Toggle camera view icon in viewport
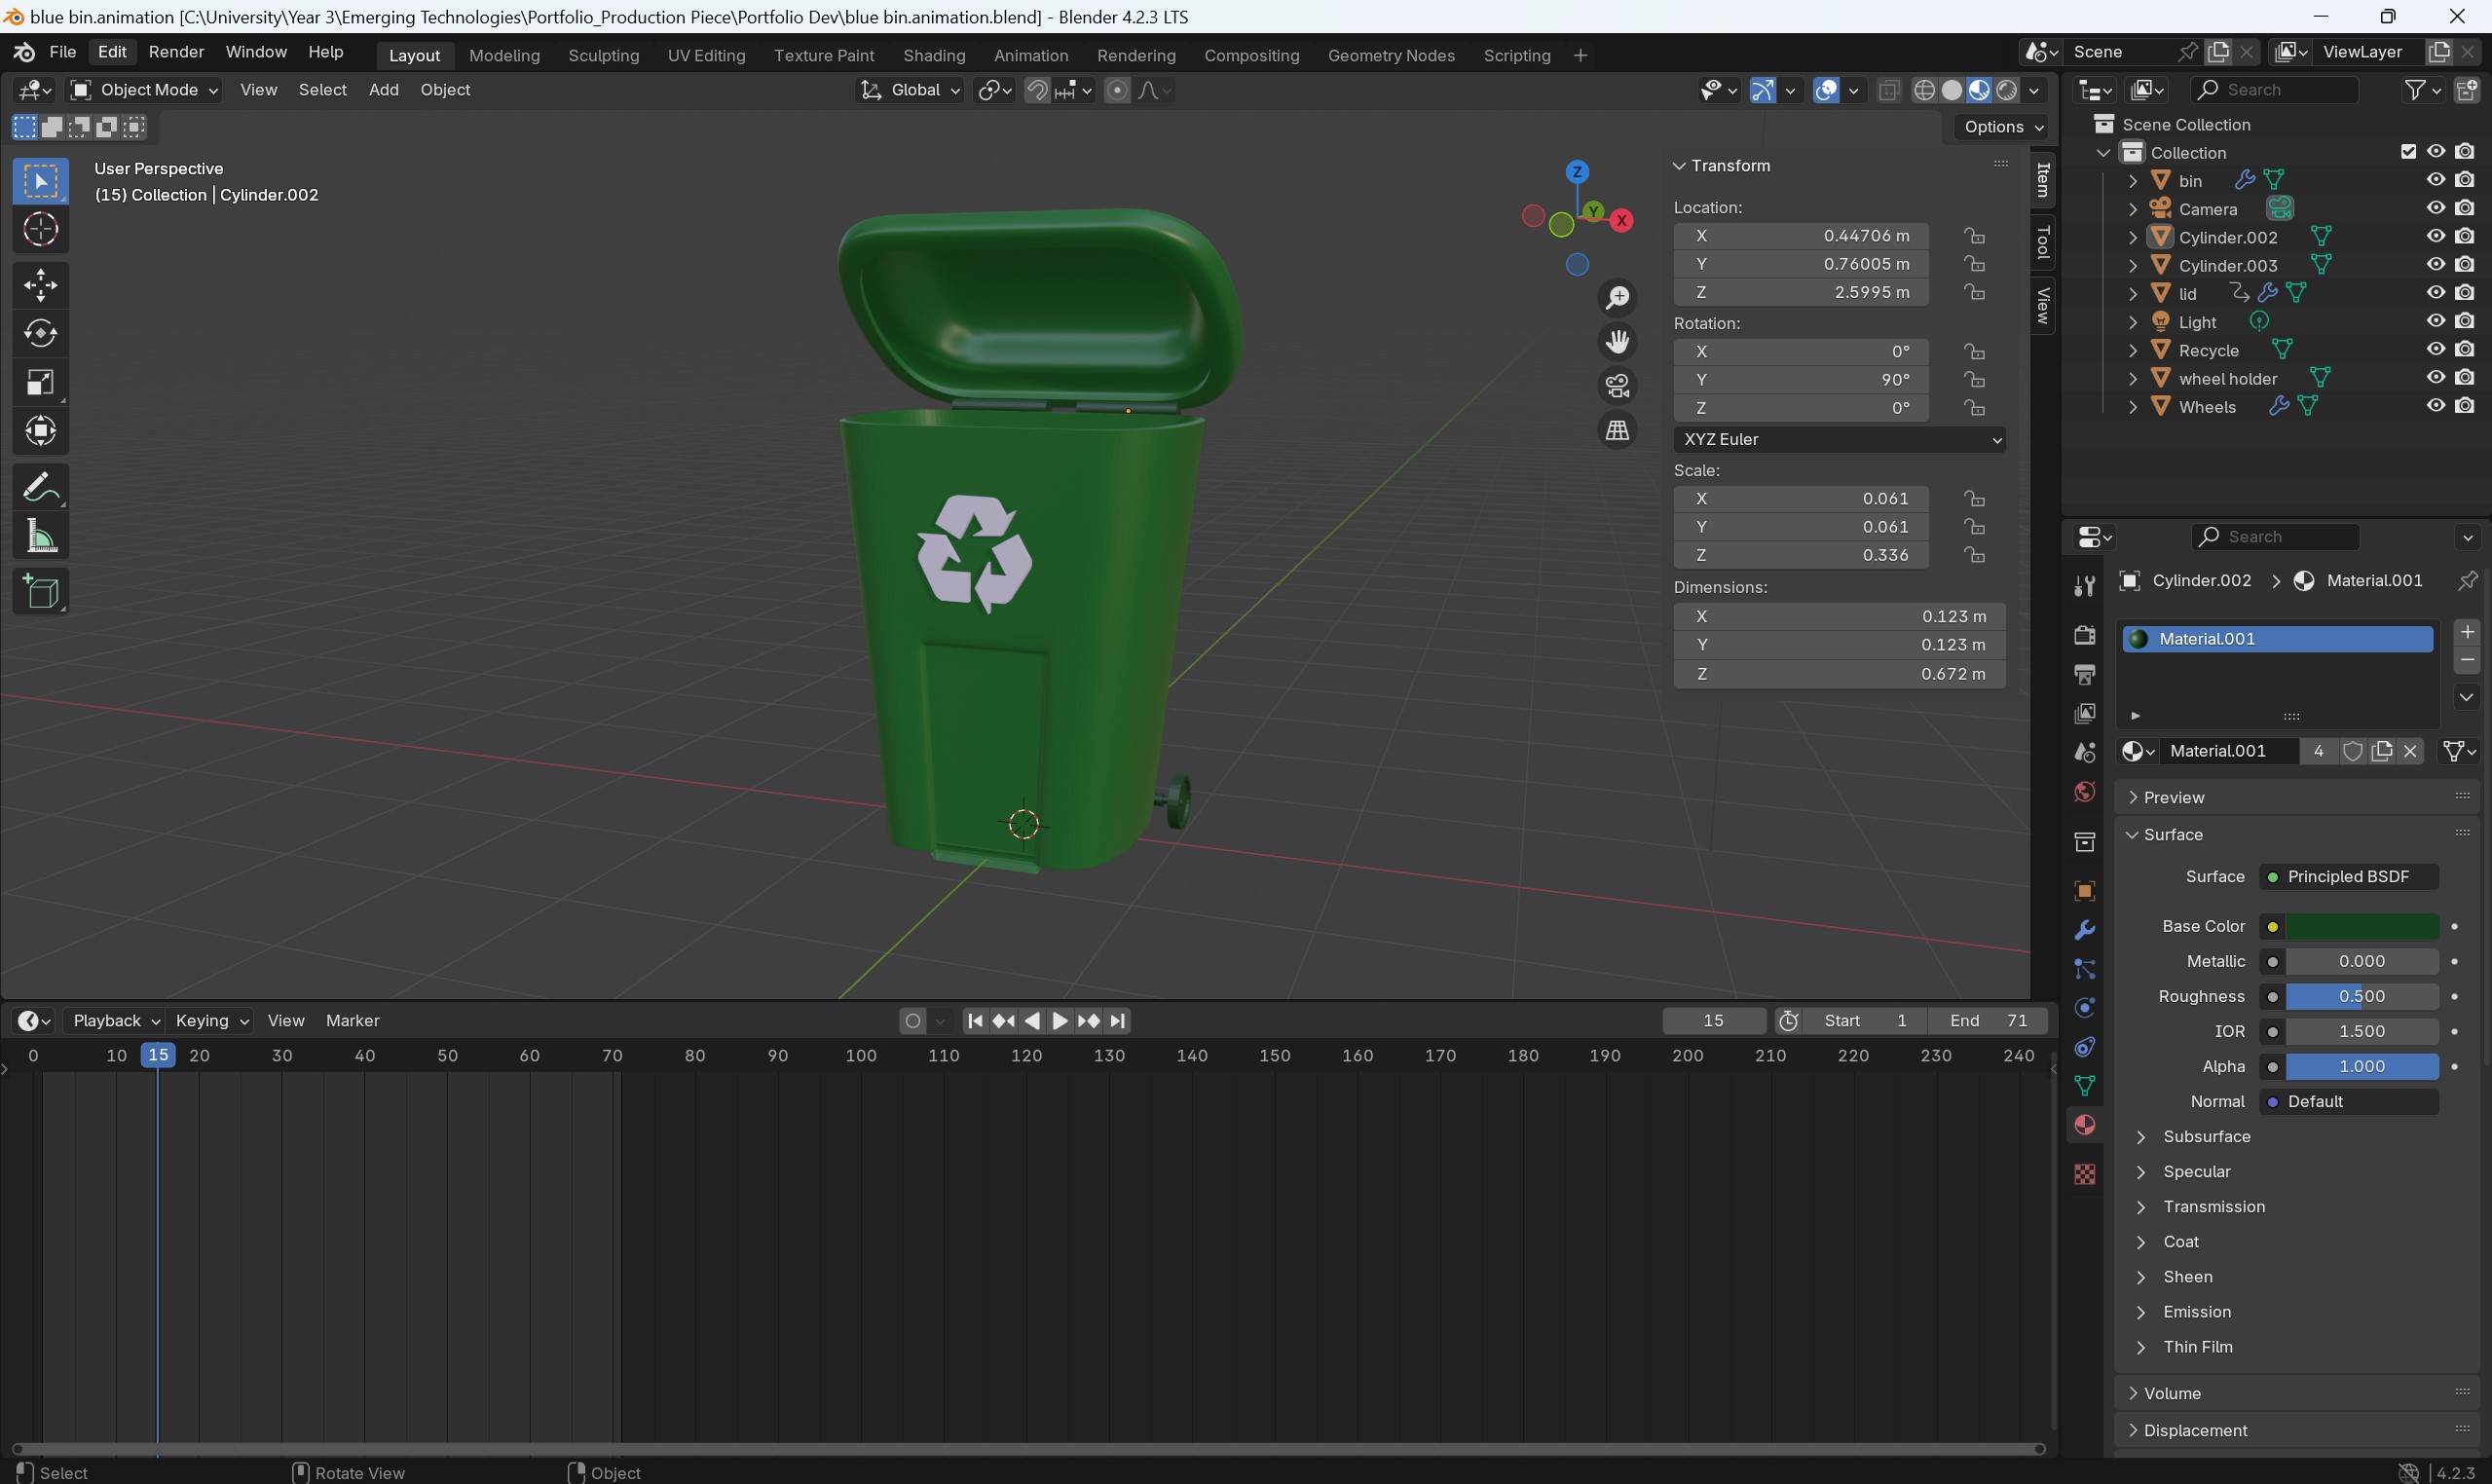This screenshot has height=1484, width=2492. click(1617, 386)
